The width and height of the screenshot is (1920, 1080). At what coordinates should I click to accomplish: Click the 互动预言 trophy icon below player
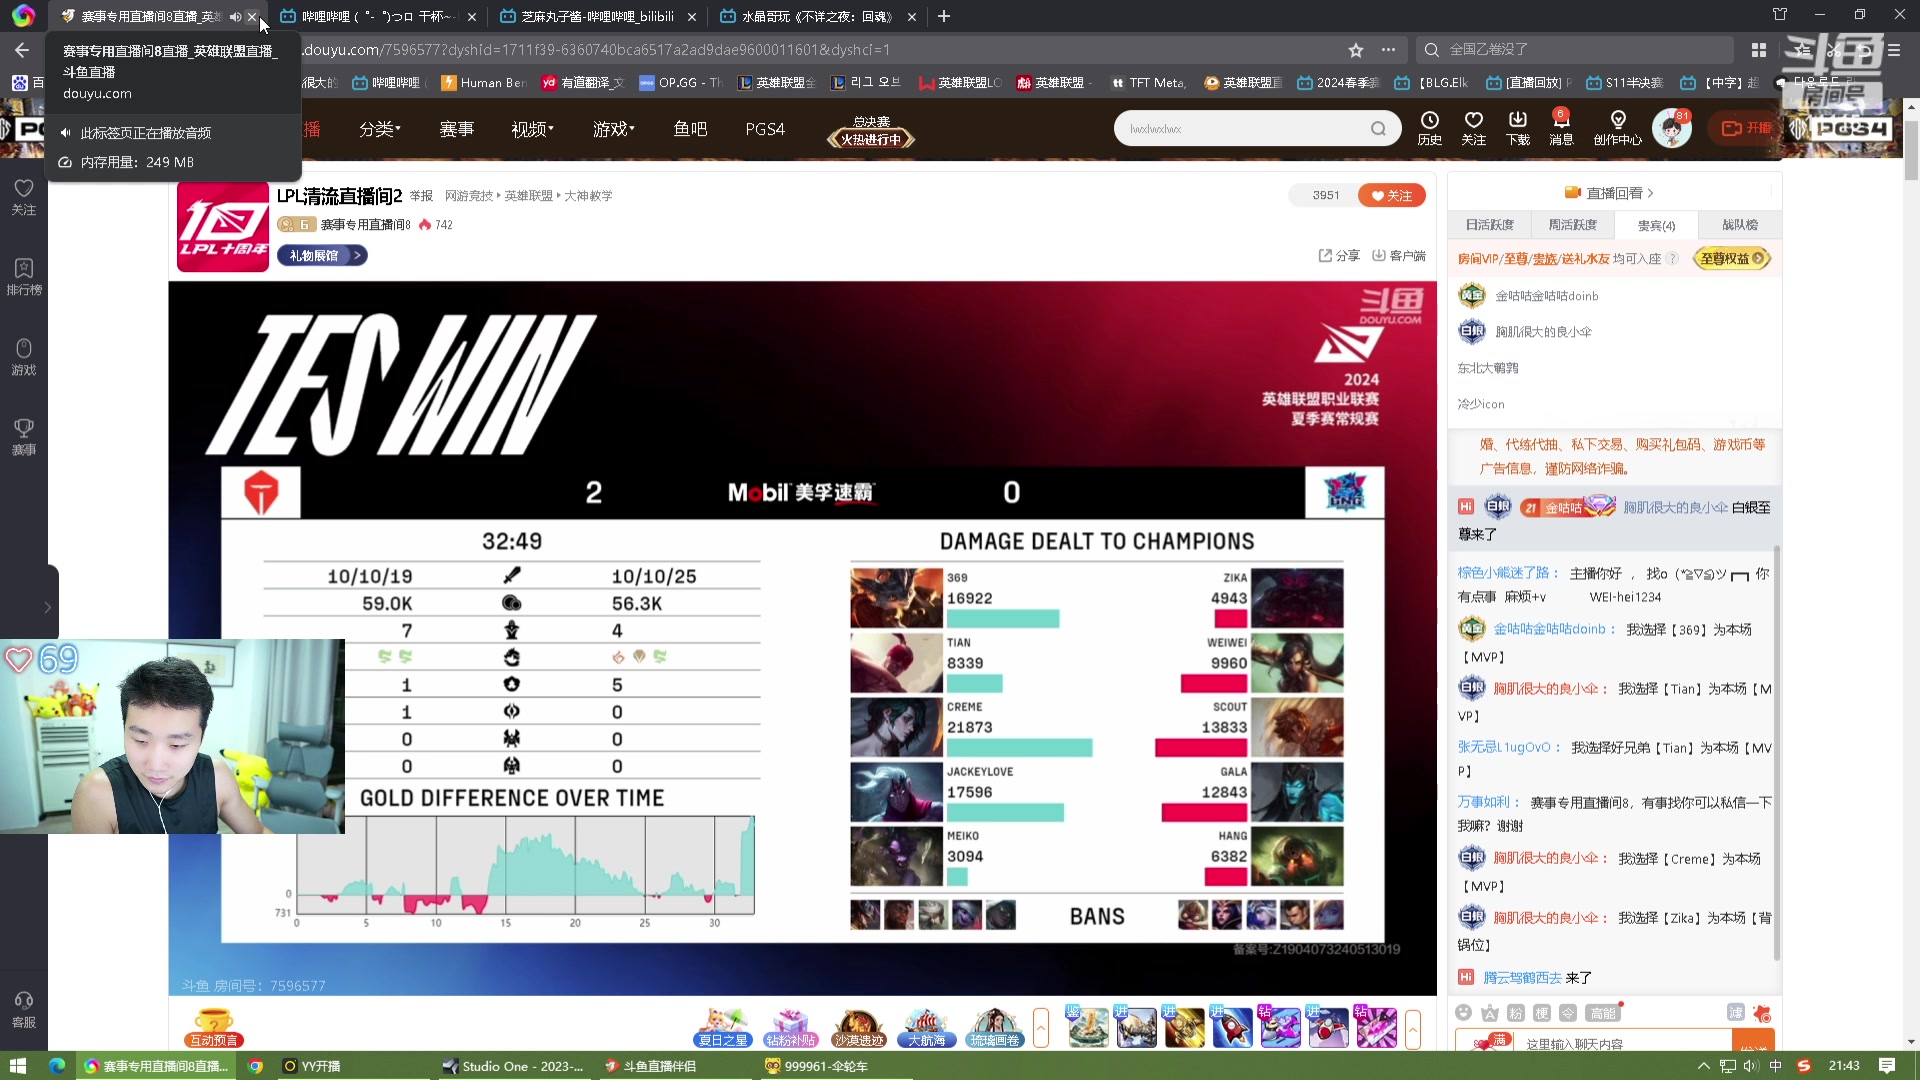click(214, 1028)
